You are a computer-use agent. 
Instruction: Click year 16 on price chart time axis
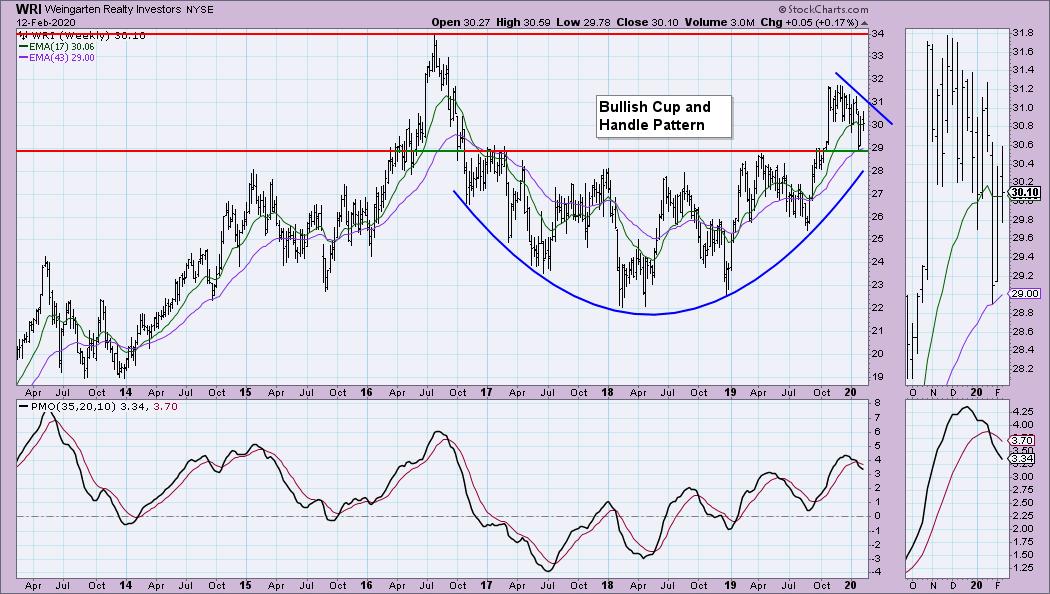(x=366, y=392)
